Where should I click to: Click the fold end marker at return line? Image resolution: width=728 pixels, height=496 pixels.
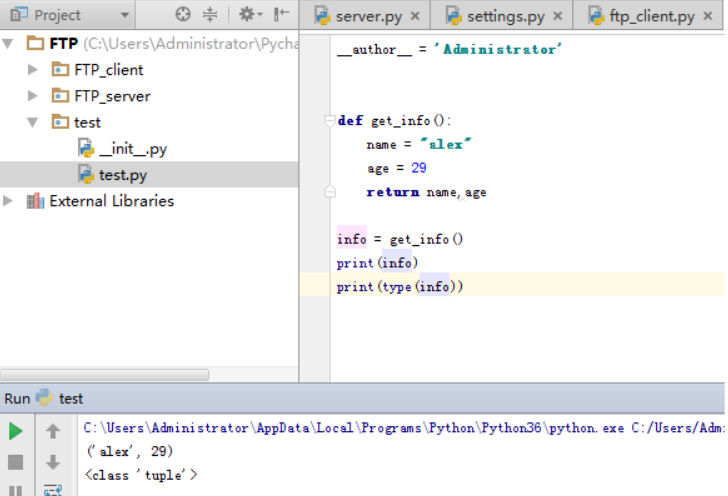(330, 192)
